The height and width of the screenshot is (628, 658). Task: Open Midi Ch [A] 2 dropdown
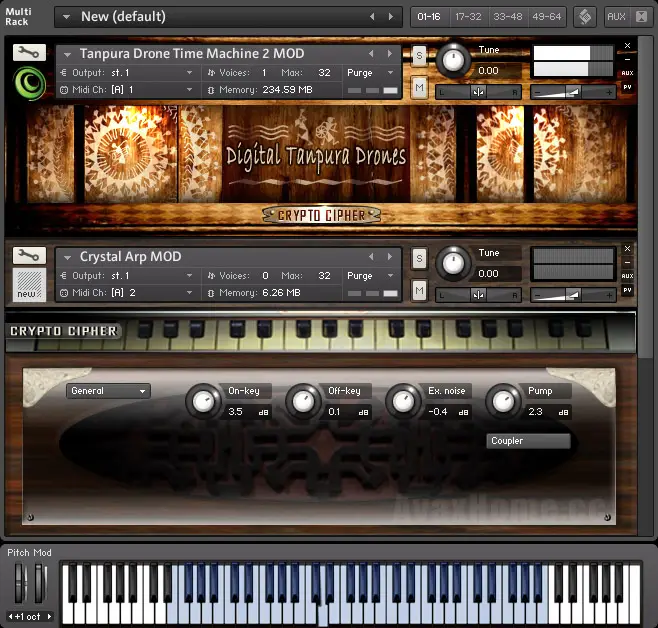(189, 292)
